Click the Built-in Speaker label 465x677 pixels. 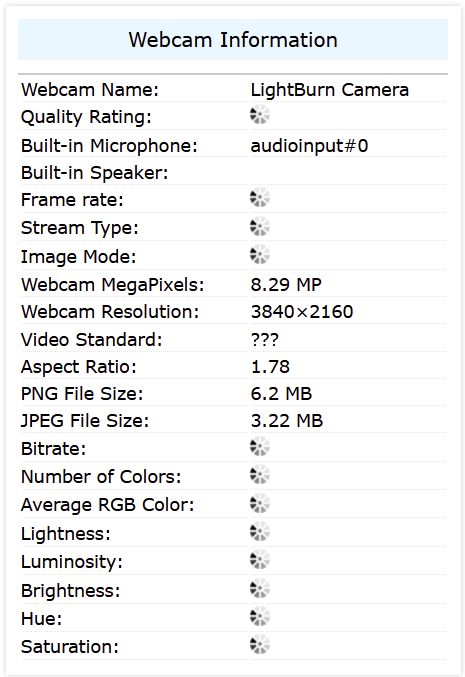coord(95,173)
